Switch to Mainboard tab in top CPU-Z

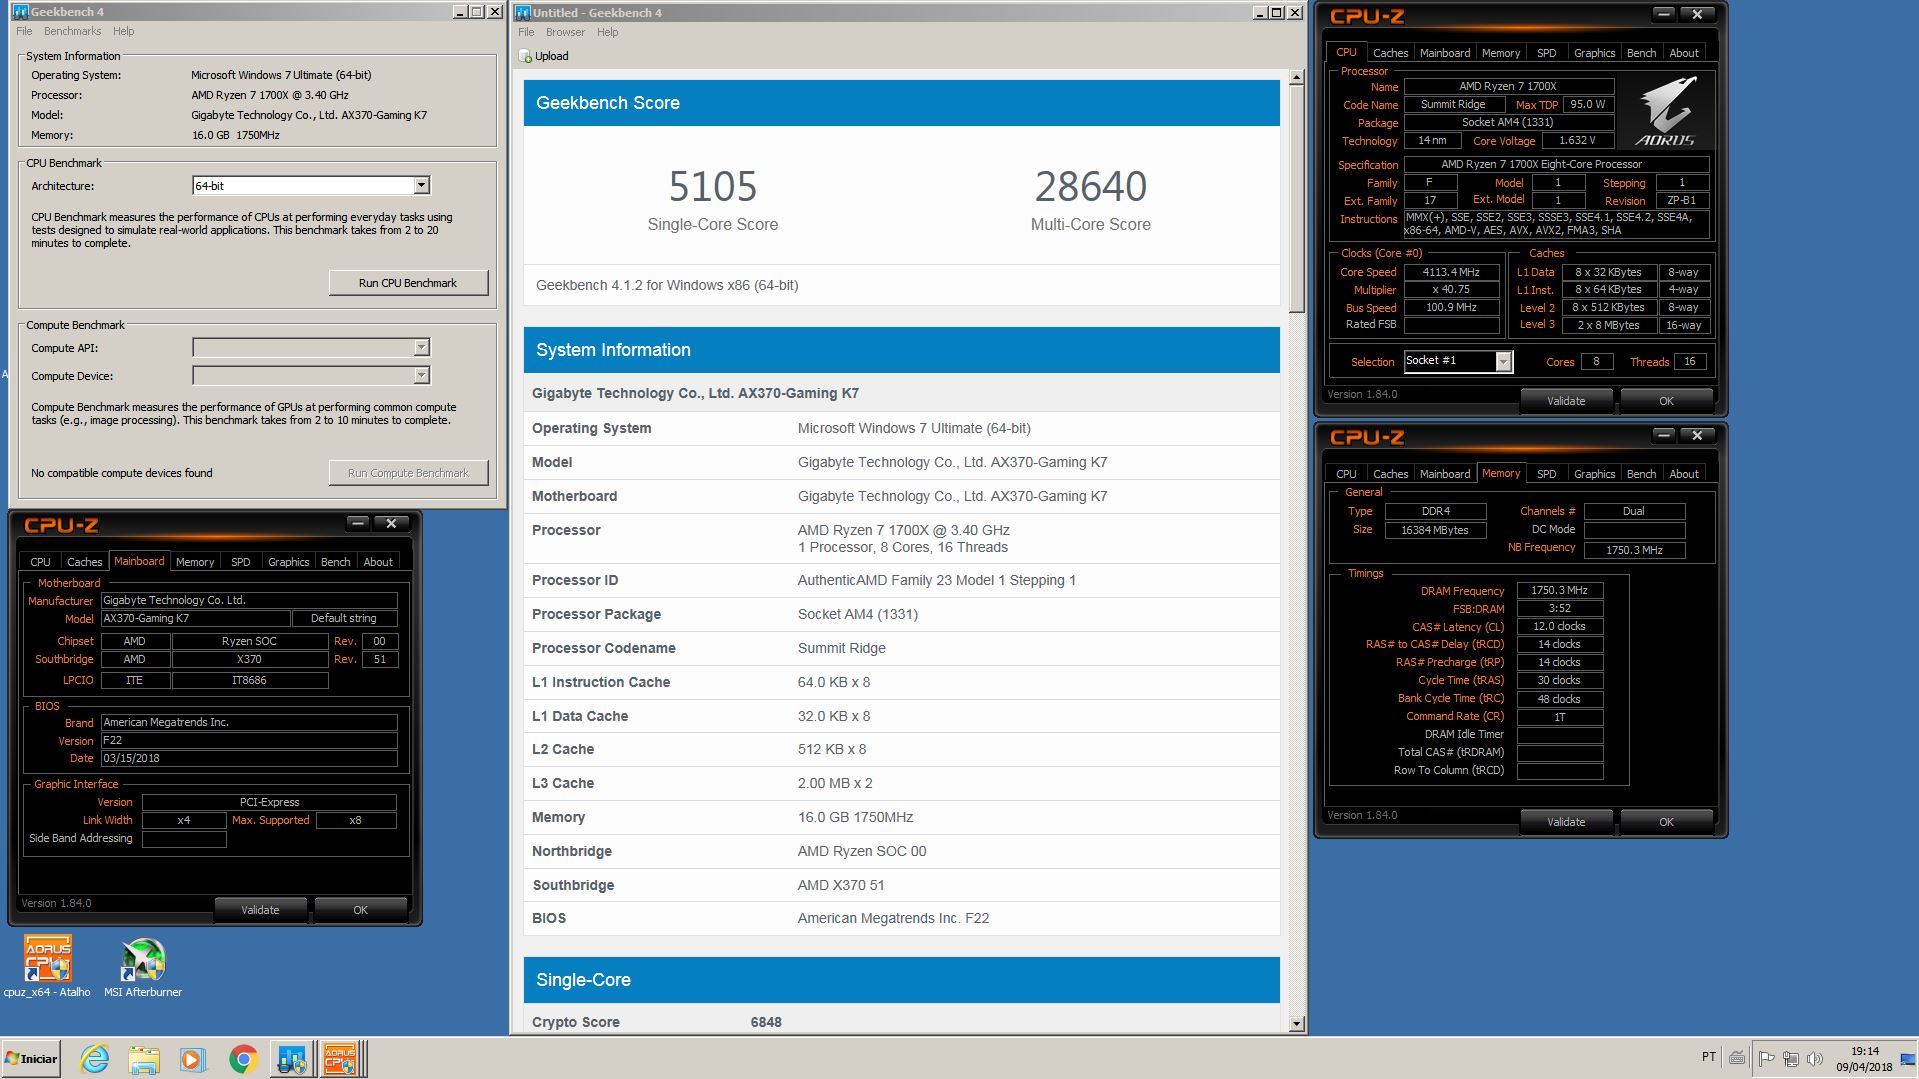coord(1445,53)
